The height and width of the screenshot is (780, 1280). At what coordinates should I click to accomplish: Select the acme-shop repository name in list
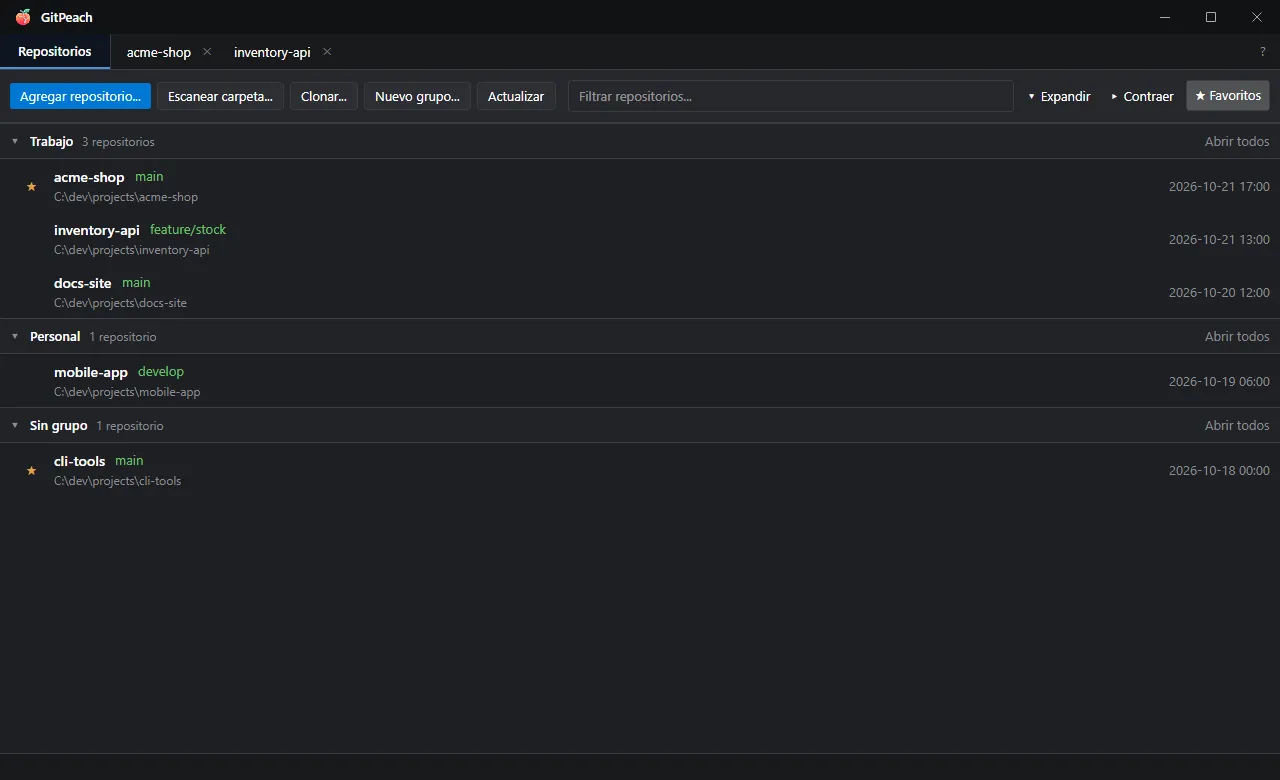(x=89, y=177)
